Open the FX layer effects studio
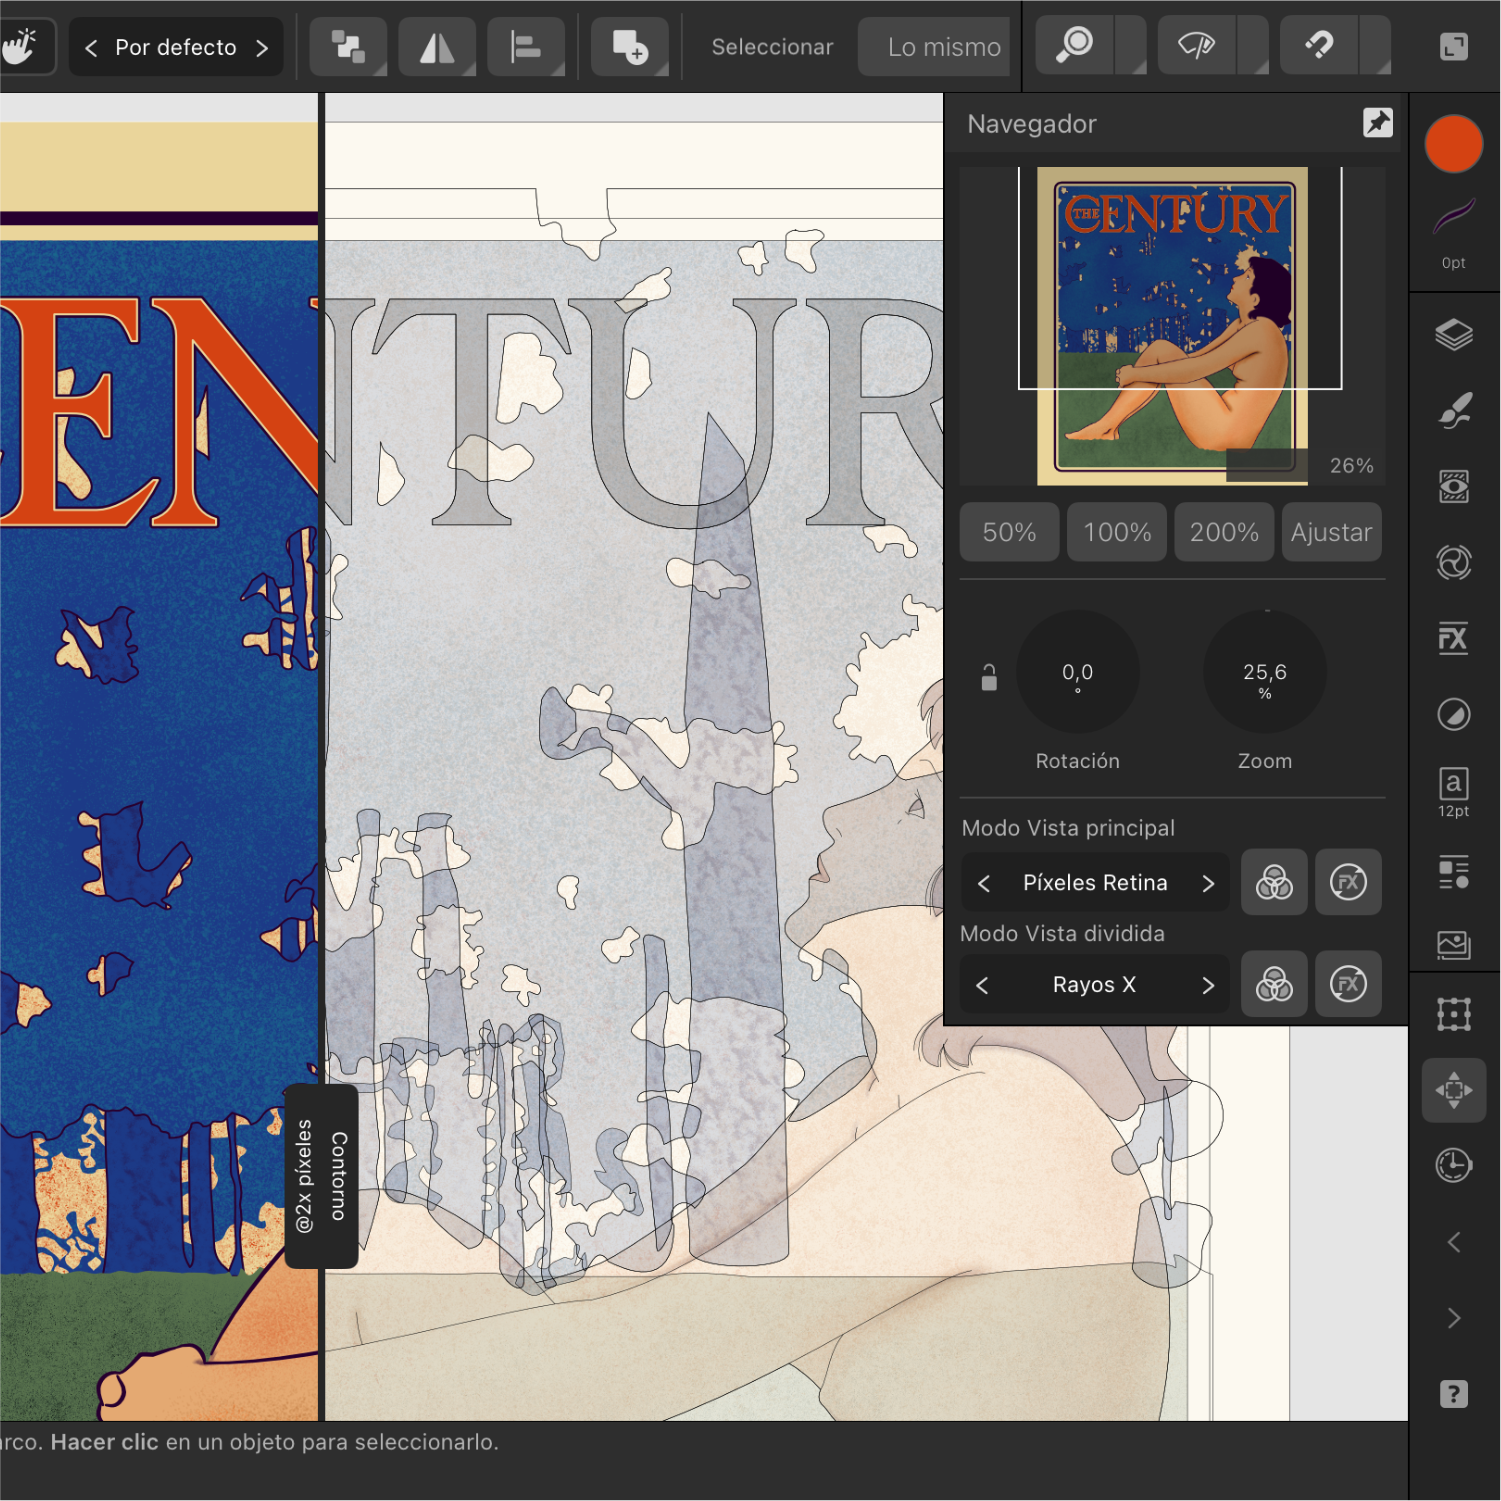The height and width of the screenshot is (1501, 1501). tap(1453, 638)
